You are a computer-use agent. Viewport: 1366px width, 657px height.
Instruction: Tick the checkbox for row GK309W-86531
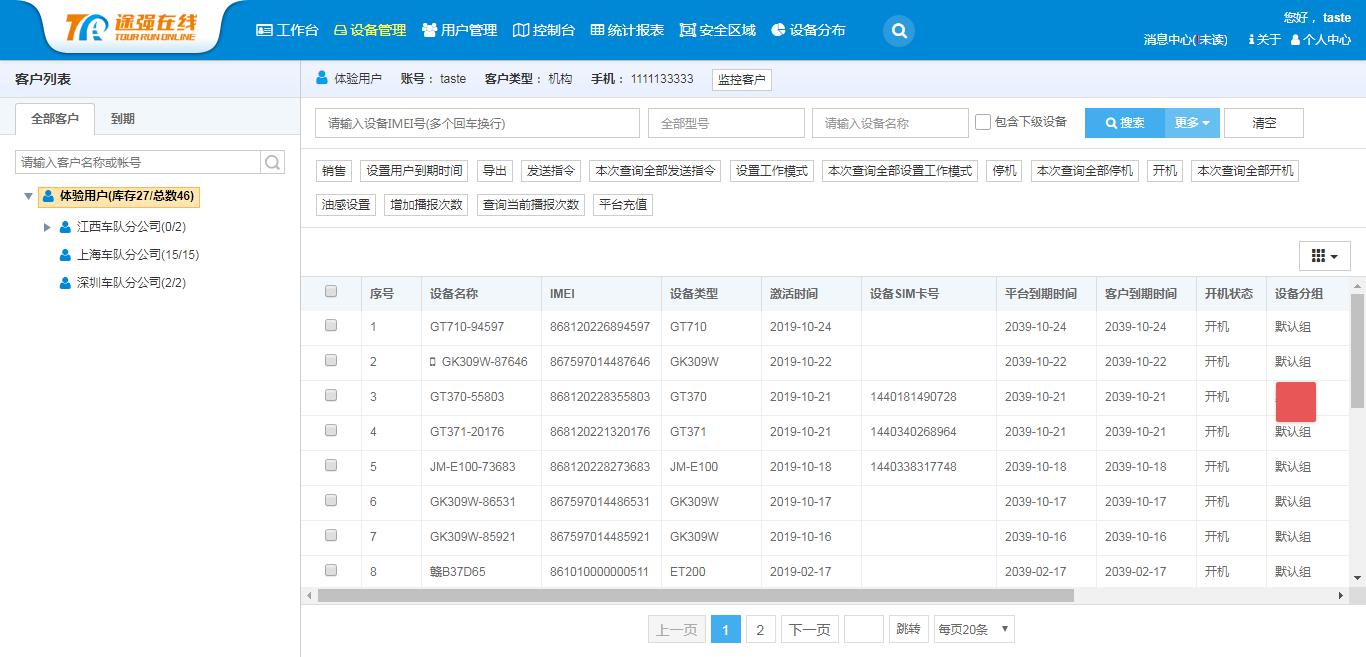pyautogui.click(x=331, y=501)
